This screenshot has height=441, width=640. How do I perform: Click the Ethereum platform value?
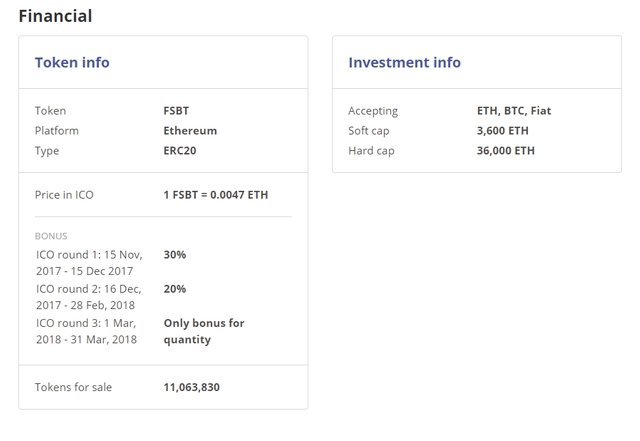pyautogui.click(x=190, y=131)
